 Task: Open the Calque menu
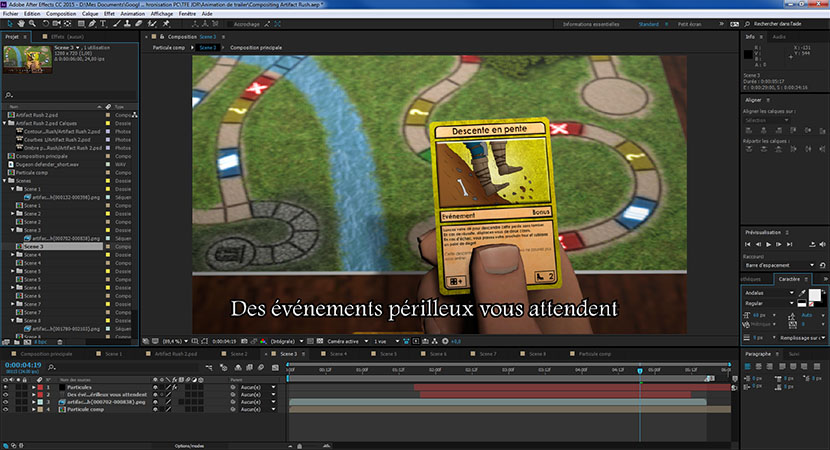(89, 14)
